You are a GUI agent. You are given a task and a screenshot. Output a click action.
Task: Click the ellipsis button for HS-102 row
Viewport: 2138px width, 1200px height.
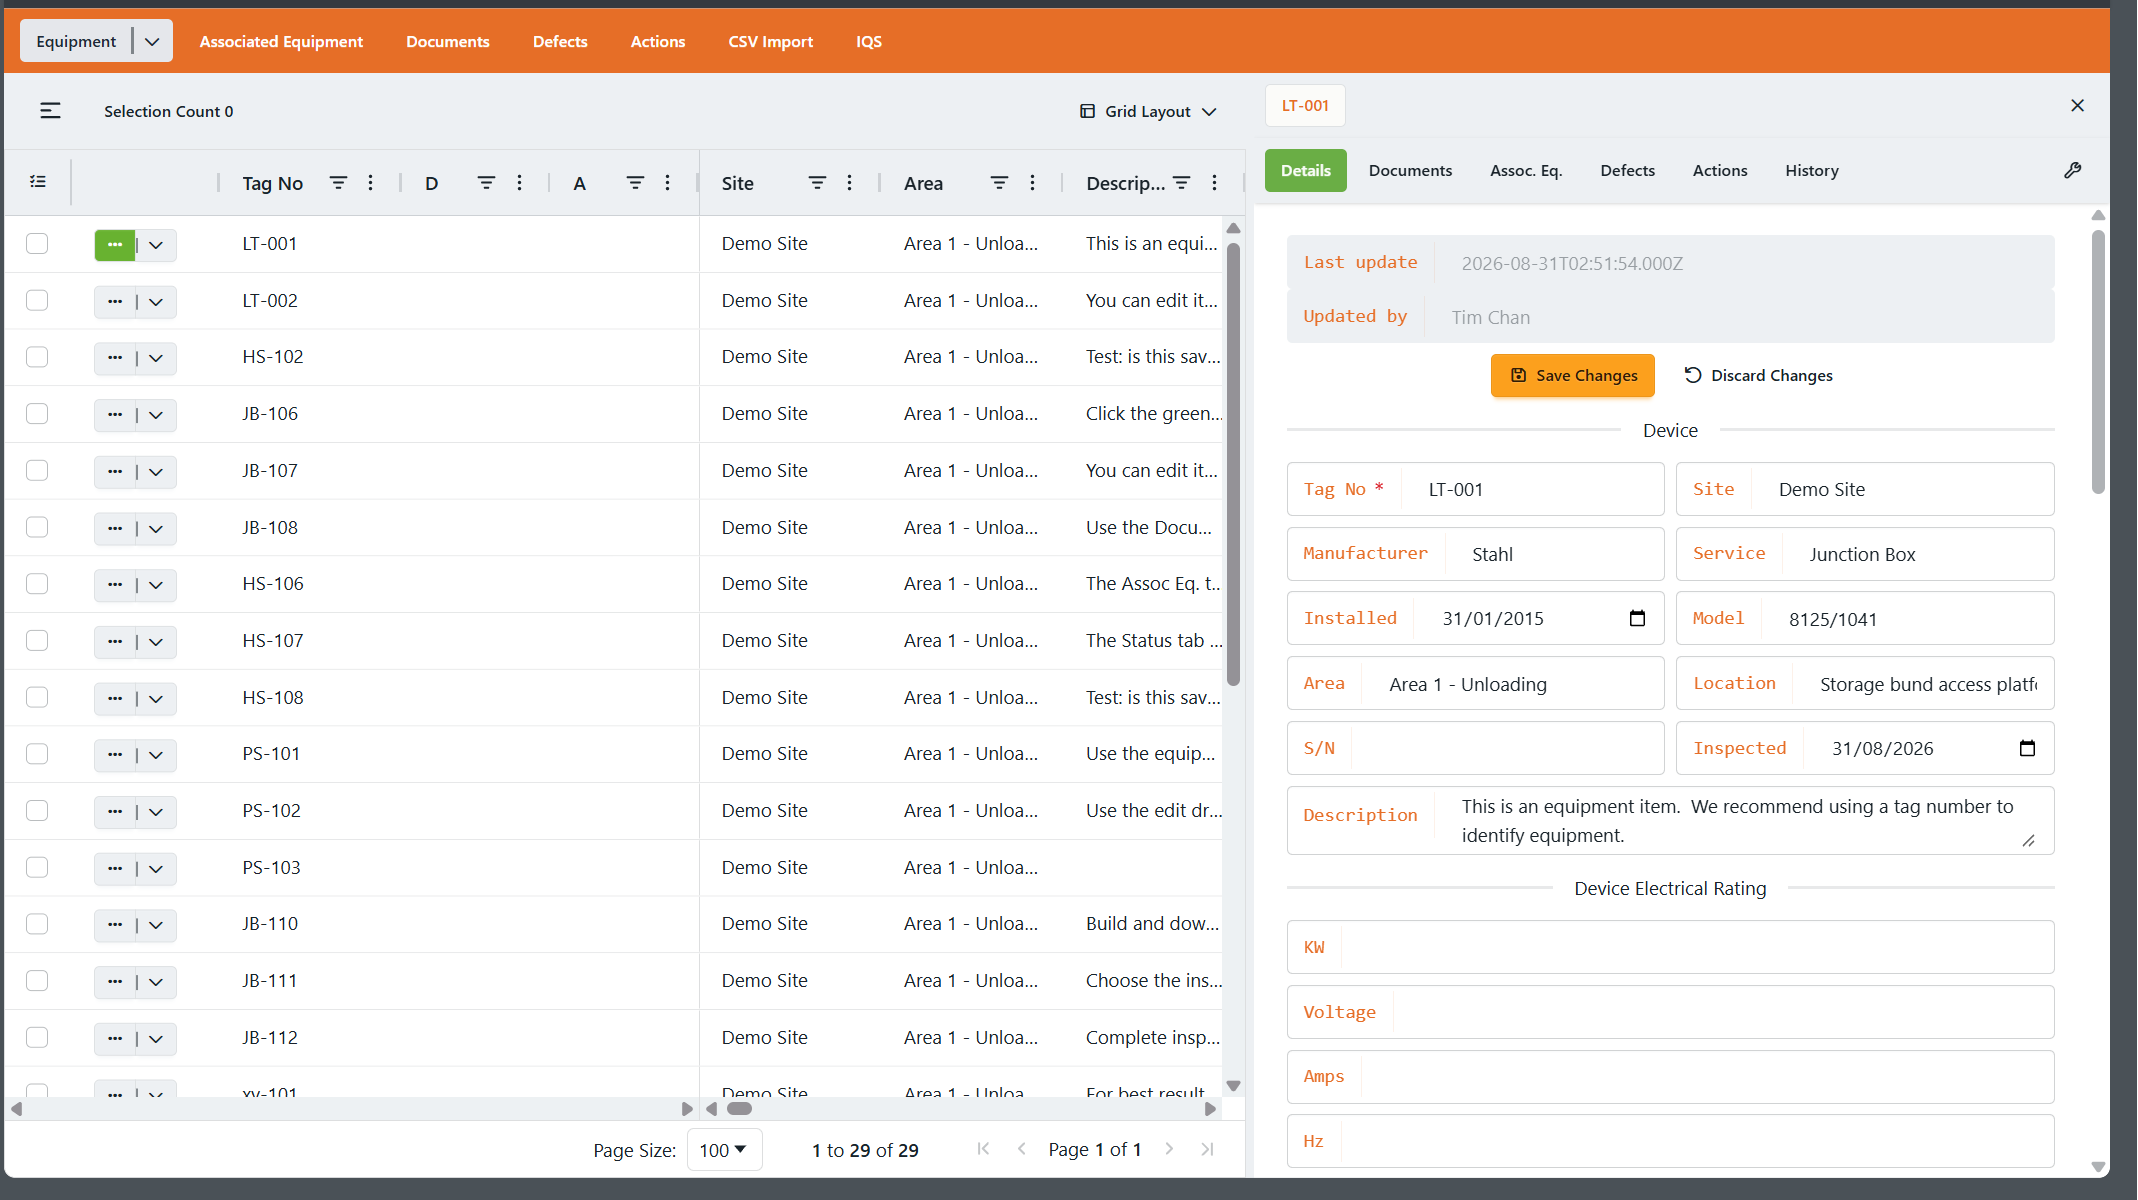(x=115, y=358)
